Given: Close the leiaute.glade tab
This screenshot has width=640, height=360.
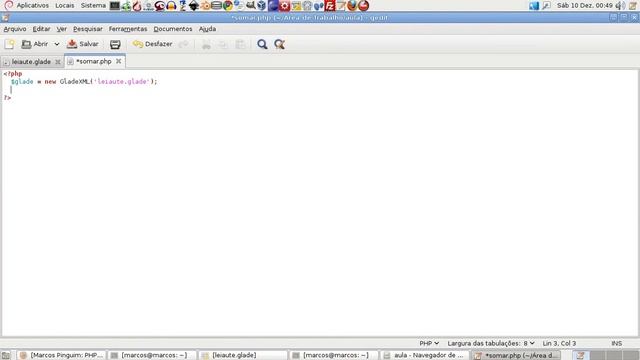Looking at the screenshot, I should (58, 62).
